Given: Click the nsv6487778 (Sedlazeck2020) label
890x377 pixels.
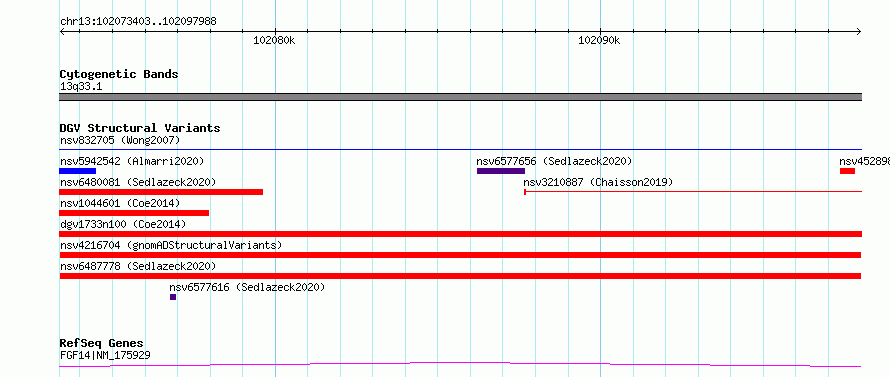Looking at the screenshot, I should tap(138, 266).
